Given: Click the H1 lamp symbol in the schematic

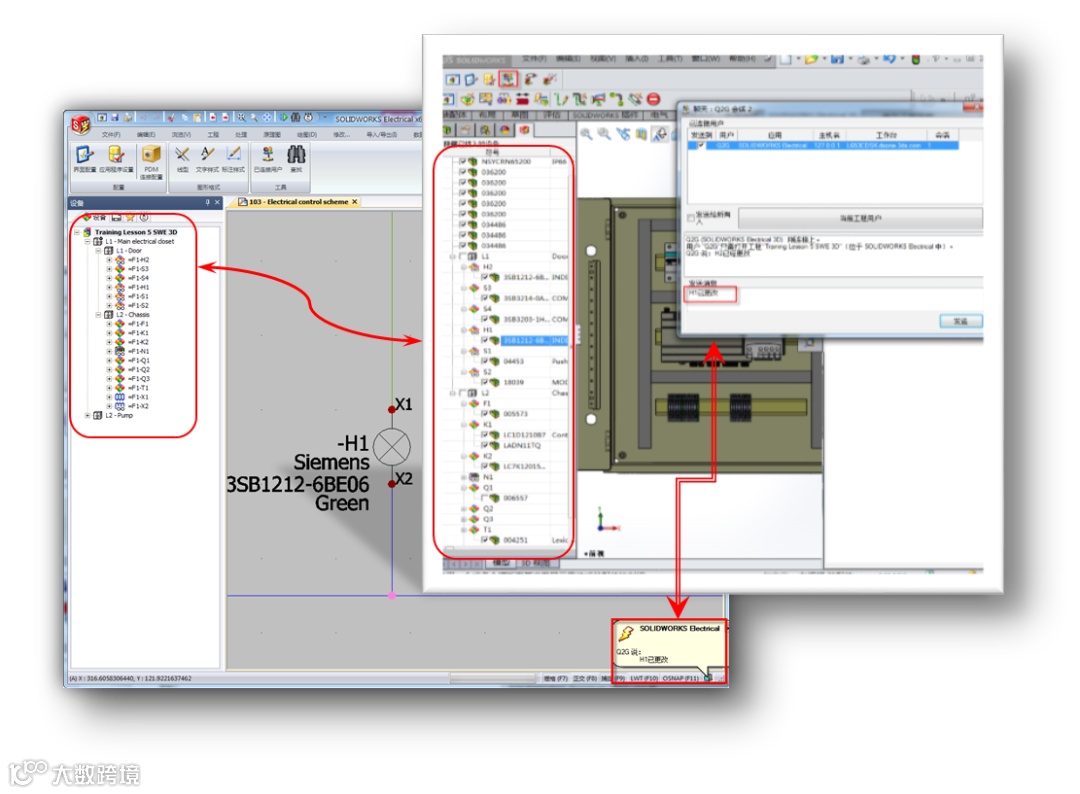Looking at the screenshot, I should [392, 447].
